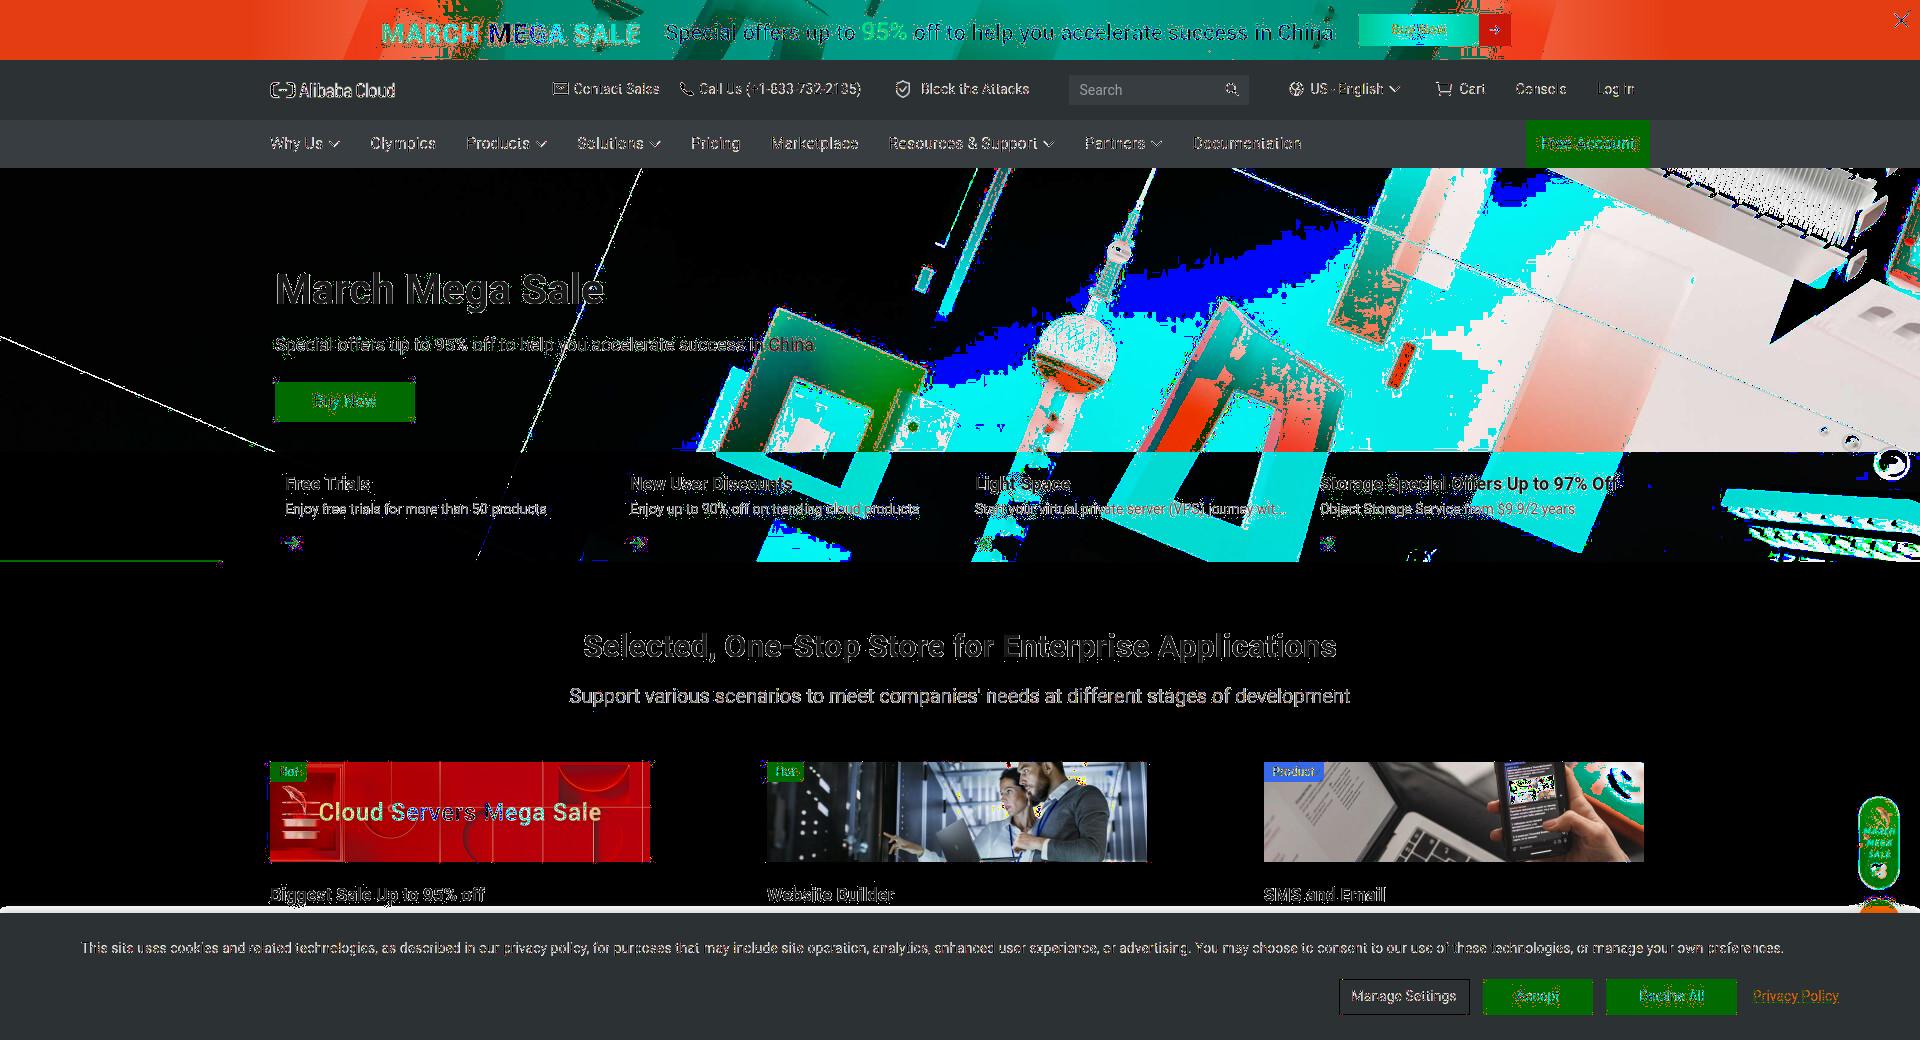Image resolution: width=1920 pixels, height=1040 pixels.
Task: Click Biggest Sale Up to 95% off title
Action: [x=377, y=895]
